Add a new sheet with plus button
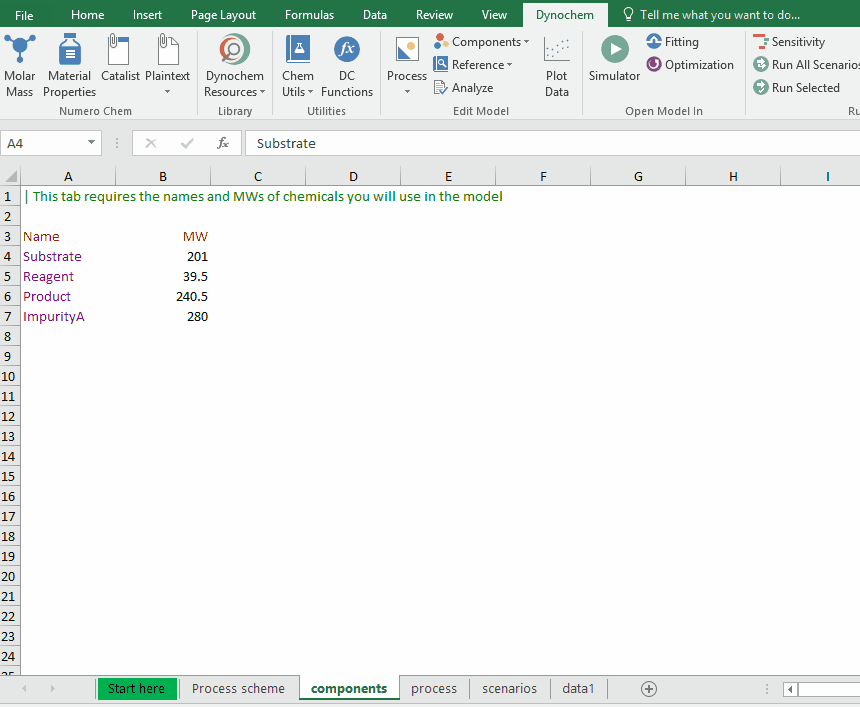 click(x=649, y=688)
